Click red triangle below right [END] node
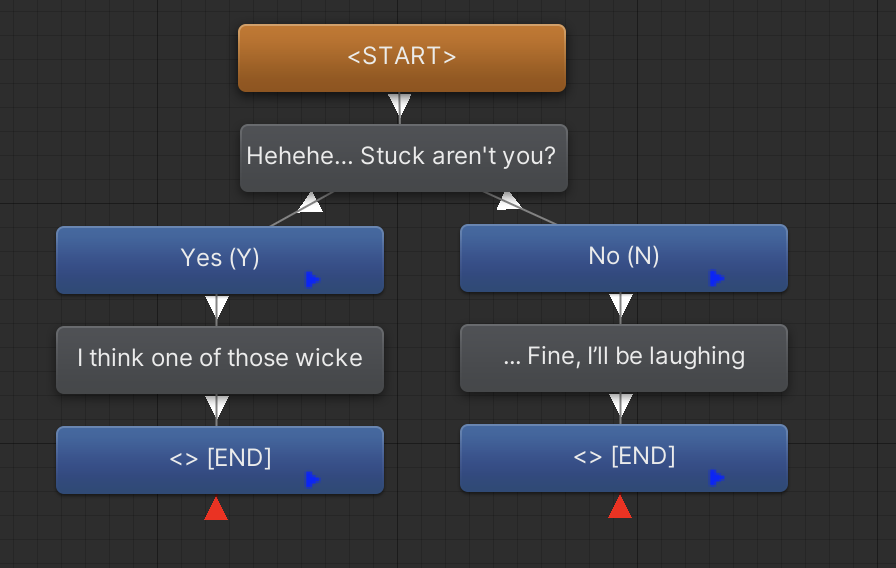The width and height of the screenshot is (896, 568). [x=620, y=507]
